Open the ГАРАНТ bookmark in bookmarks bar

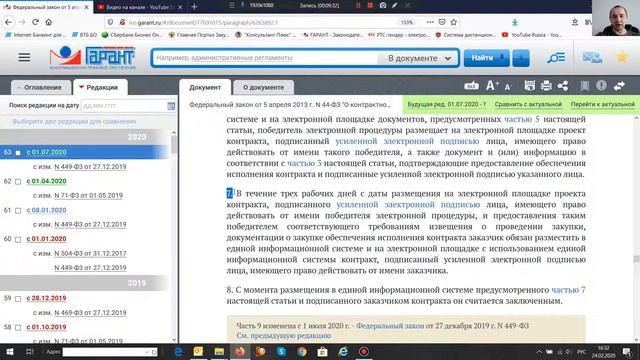click(333, 35)
